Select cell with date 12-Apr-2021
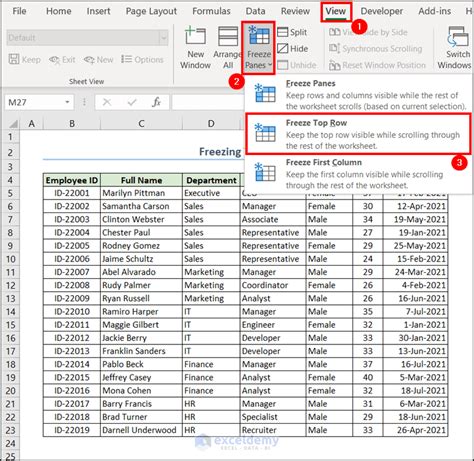Viewport: 474px width, 461px height. (x=415, y=206)
